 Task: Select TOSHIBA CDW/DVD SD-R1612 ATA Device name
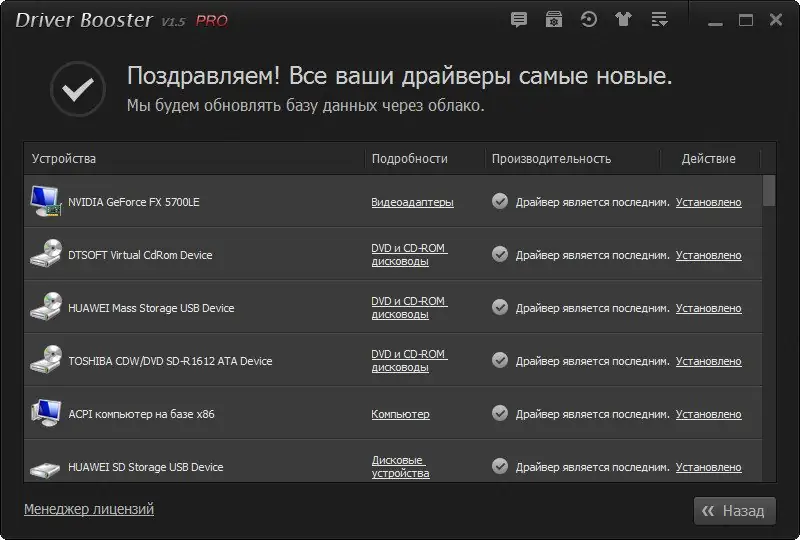170,361
